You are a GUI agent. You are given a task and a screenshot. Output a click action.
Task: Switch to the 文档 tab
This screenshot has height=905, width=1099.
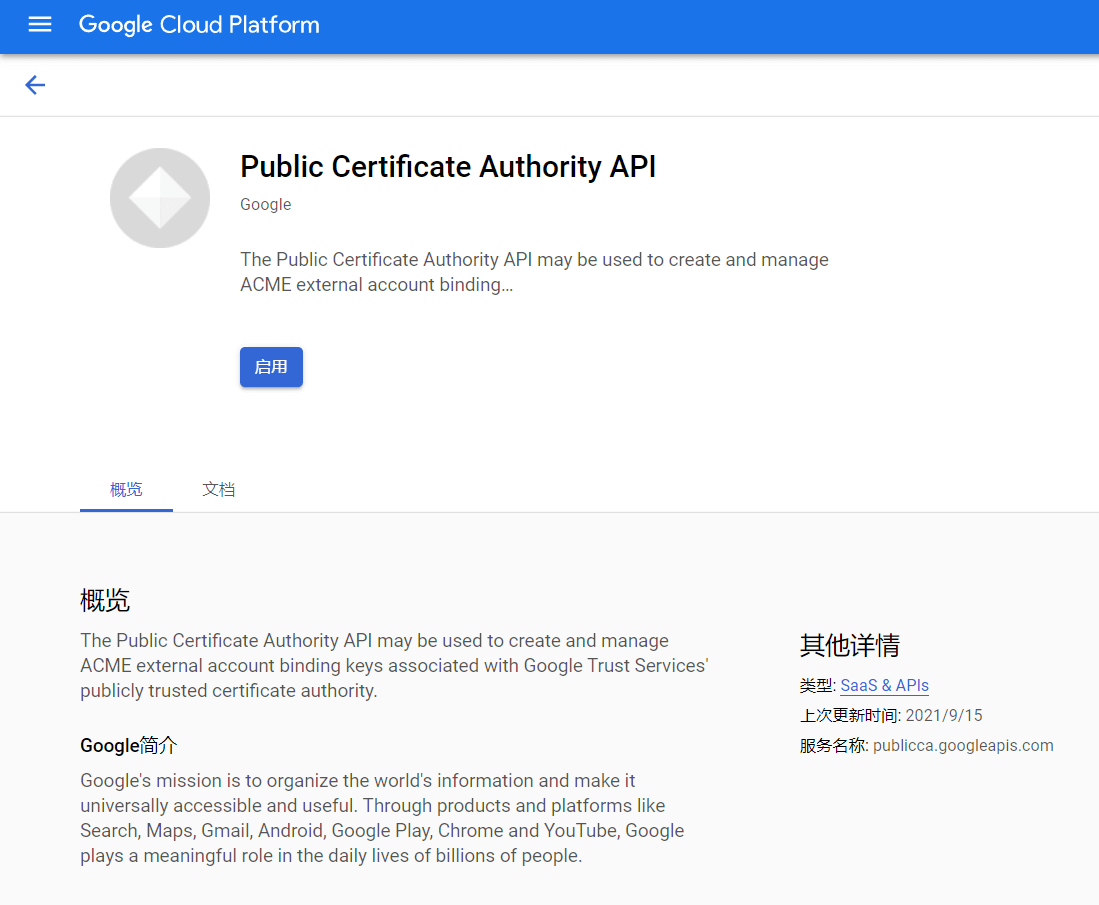point(219,489)
